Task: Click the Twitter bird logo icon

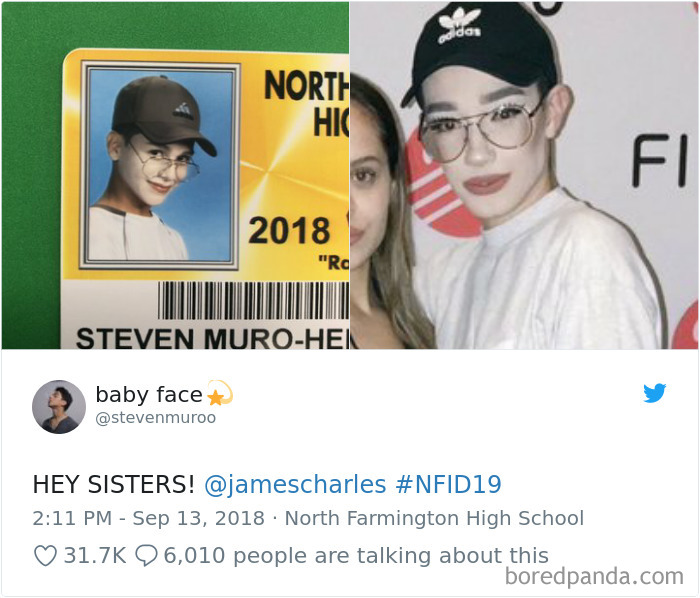Action: pyautogui.click(x=654, y=393)
